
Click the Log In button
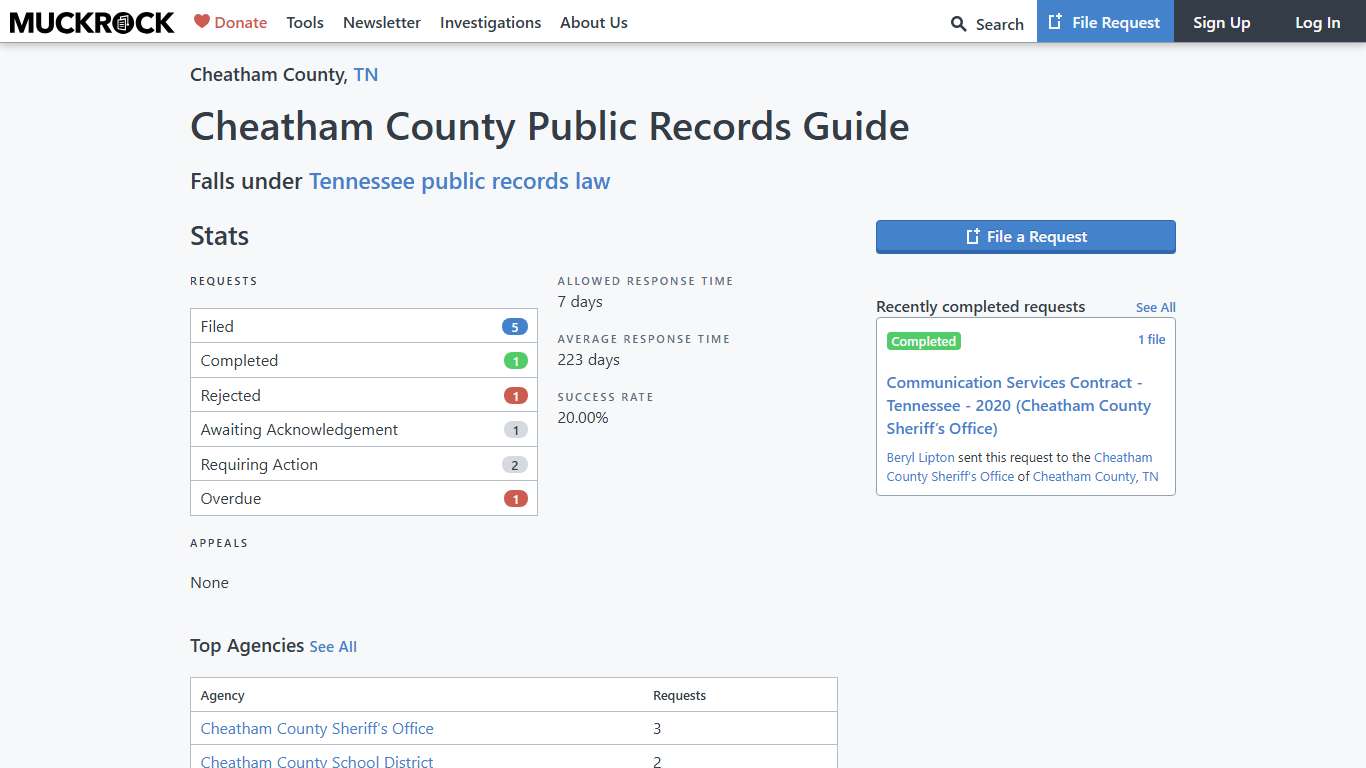(x=1318, y=21)
